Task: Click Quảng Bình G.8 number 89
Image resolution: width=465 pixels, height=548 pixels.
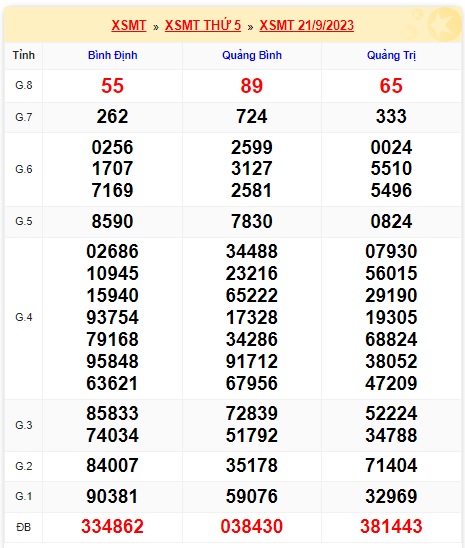Action: pos(252,86)
